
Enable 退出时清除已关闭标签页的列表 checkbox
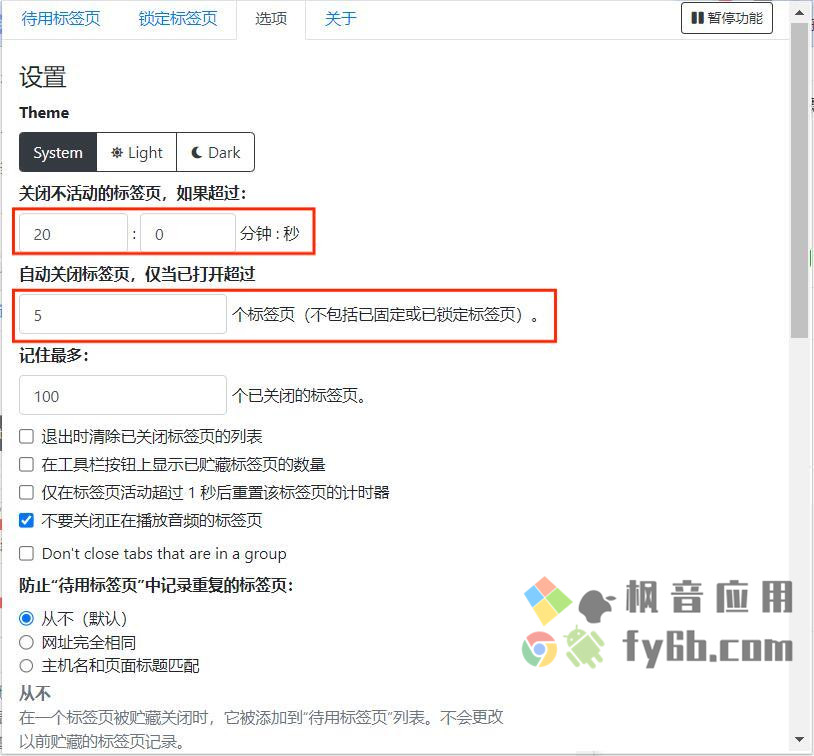coord(26,436)
